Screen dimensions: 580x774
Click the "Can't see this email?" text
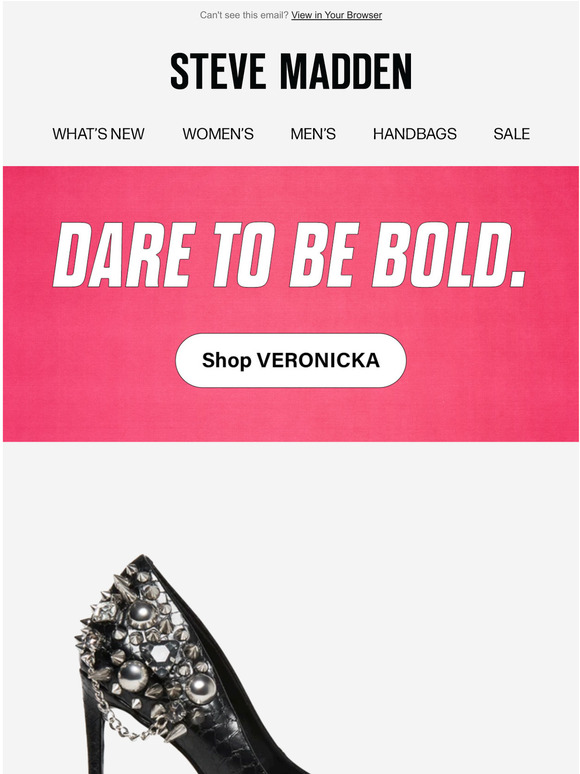click(x=244, y=15)
